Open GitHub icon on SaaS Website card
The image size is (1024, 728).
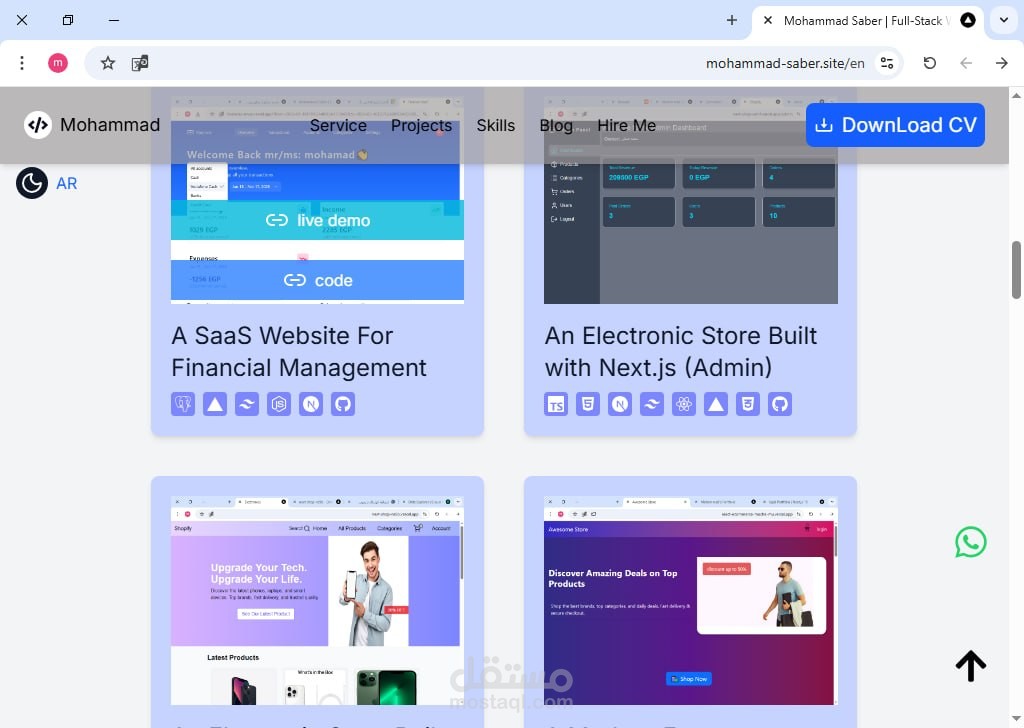(343, 404)
